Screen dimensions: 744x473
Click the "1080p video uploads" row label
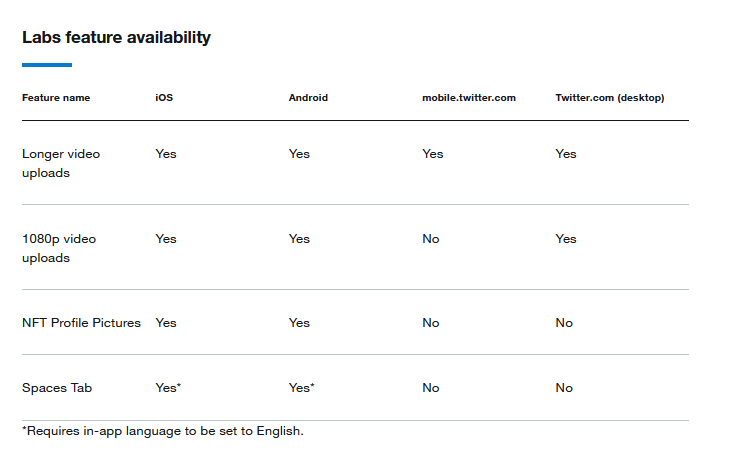59,248
